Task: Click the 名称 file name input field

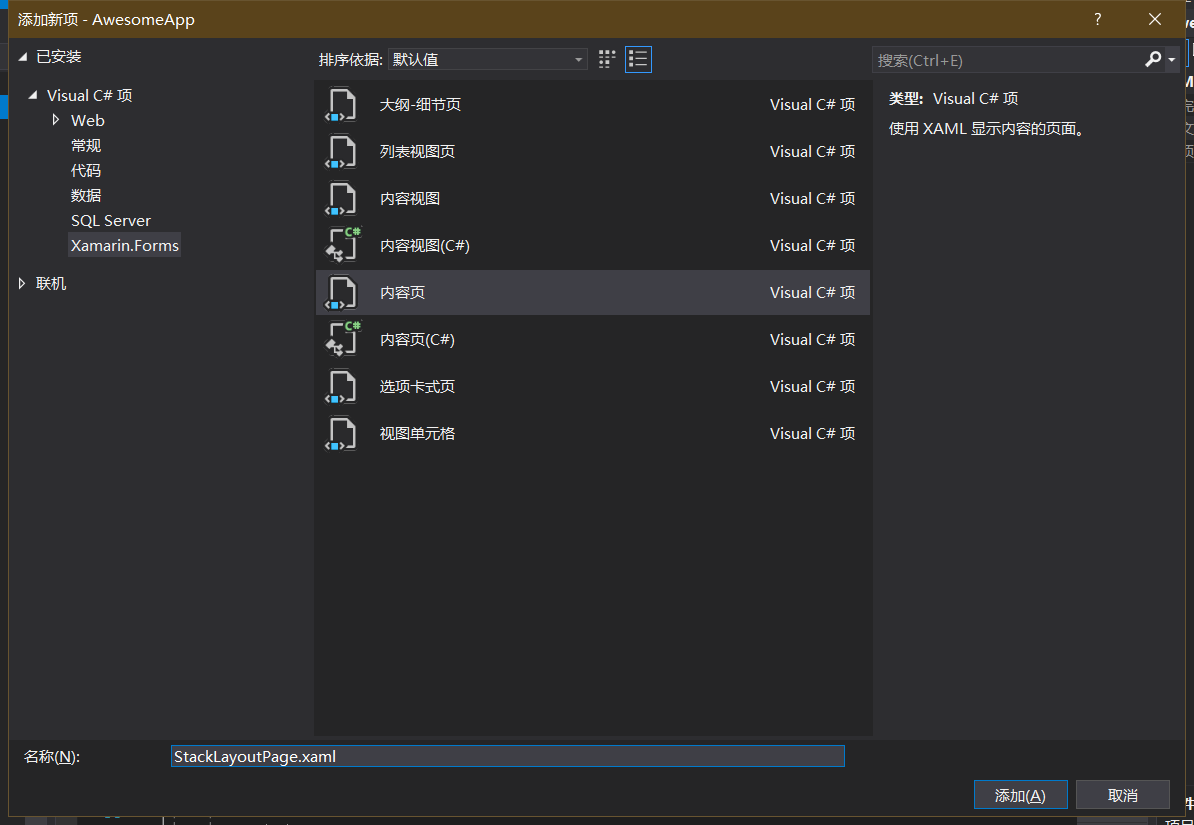Action: coord(507,756)
